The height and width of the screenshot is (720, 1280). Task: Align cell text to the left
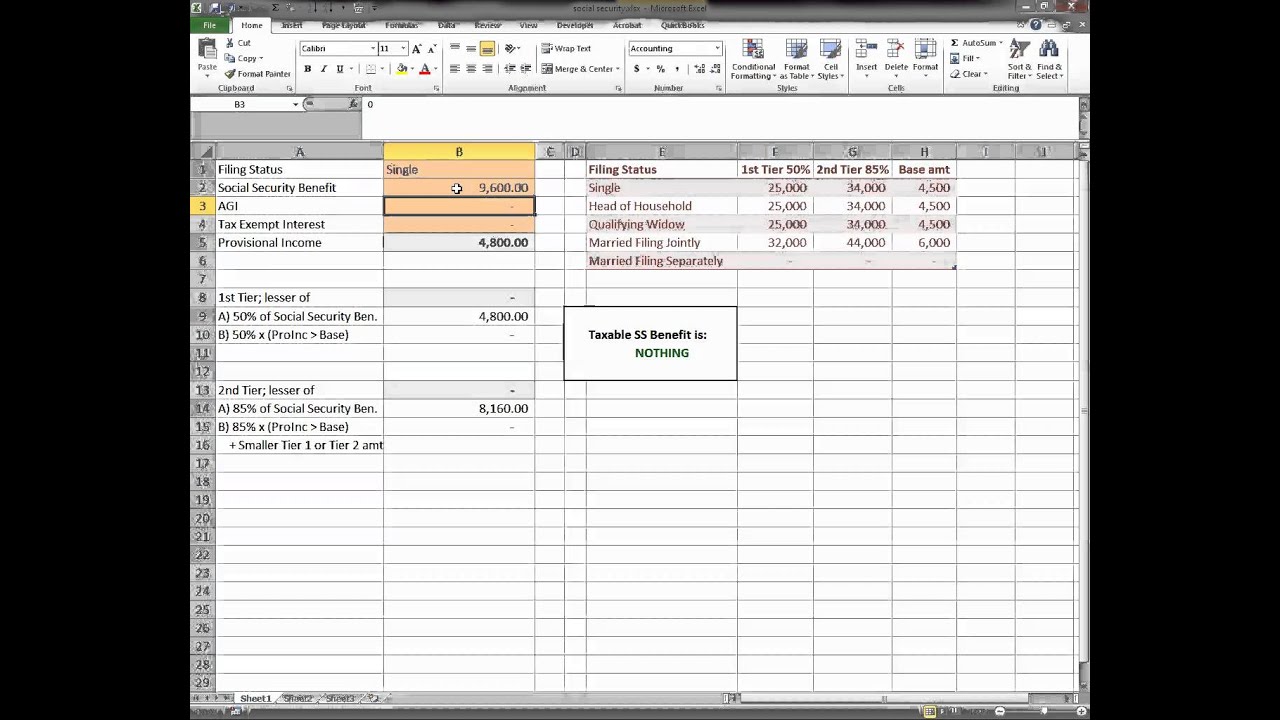pyautogui.click(x=455, y=69)
